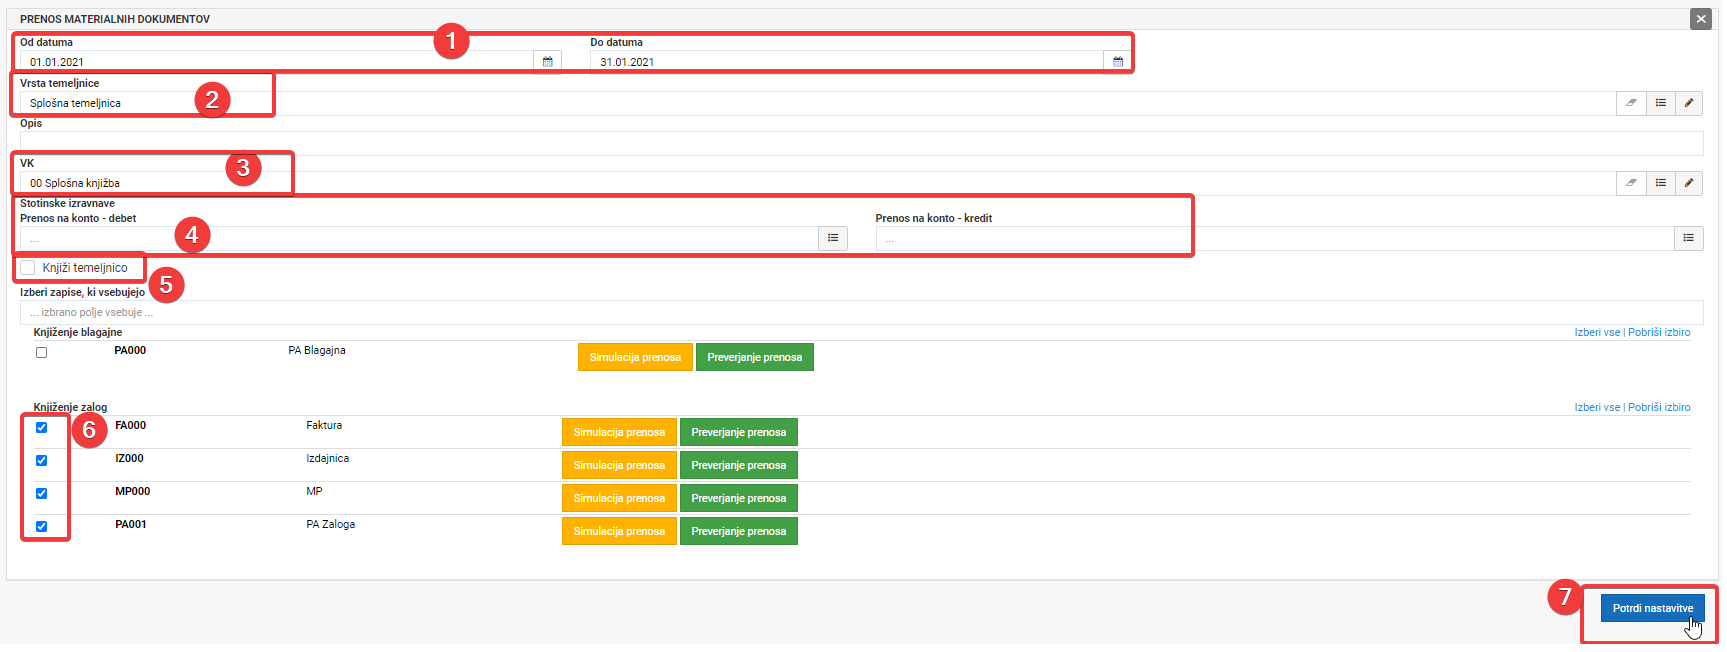This screenshot has width=1727, height=652.
Task: Run Simulacija prenosa for MP000
Action: point(619,498)
